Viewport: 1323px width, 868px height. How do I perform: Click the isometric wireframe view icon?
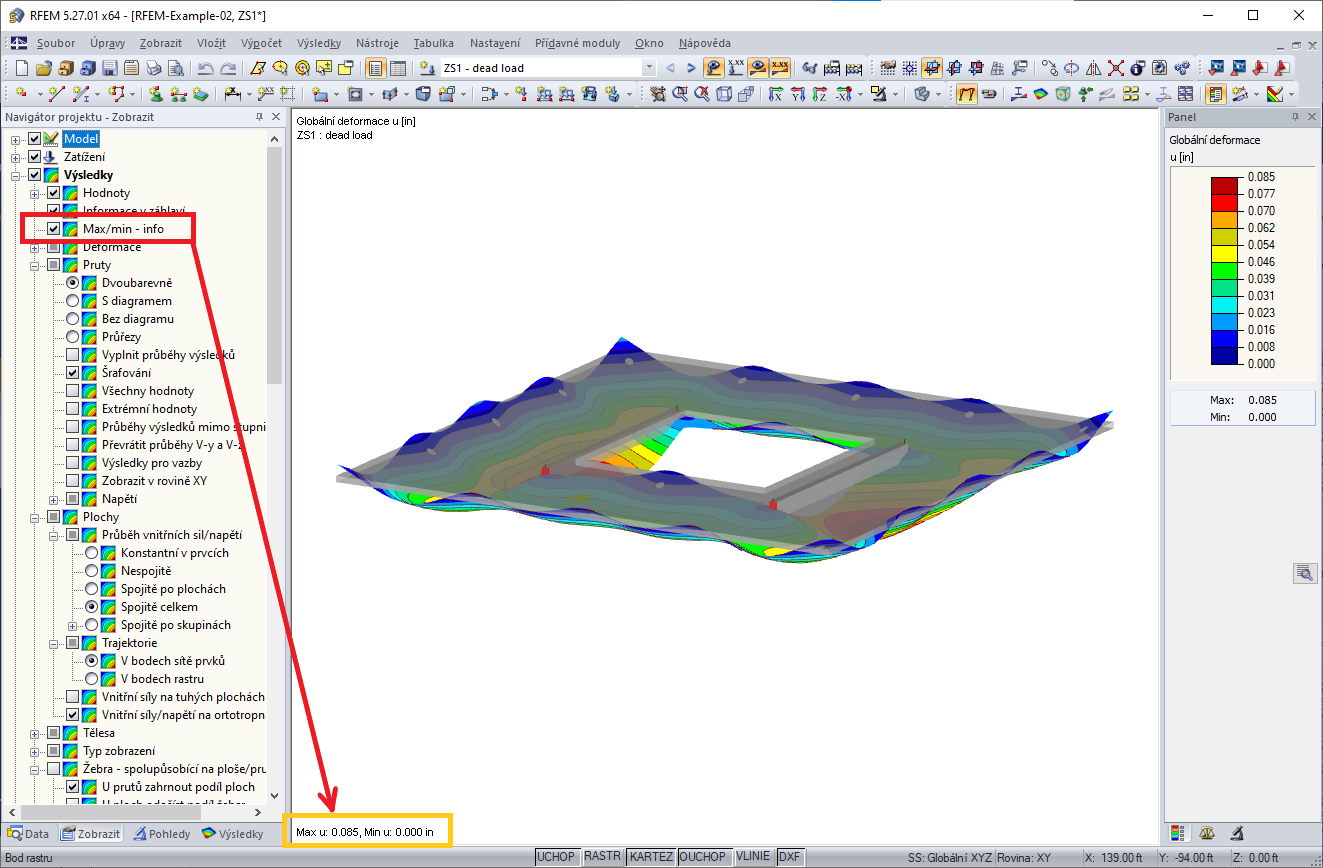click(x=725, y=94)
